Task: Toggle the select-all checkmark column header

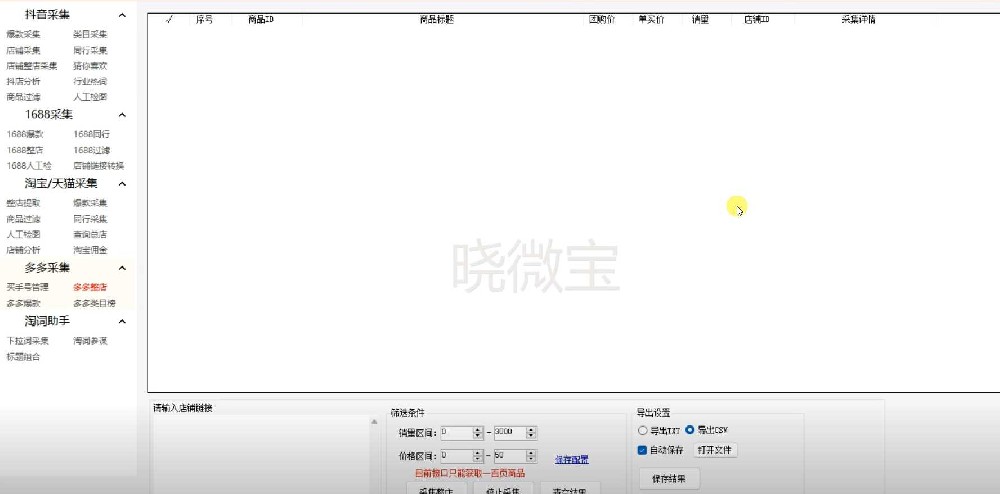Action: click(x=170, y=20)
